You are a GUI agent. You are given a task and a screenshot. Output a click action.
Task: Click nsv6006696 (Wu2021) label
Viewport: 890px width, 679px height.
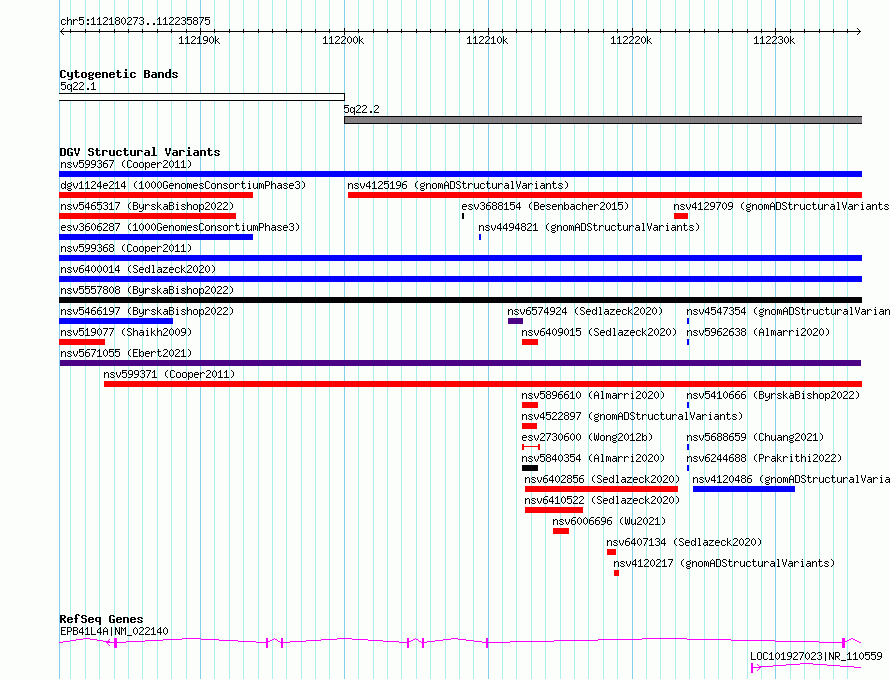pyautogui.click(x=609, y=521)
